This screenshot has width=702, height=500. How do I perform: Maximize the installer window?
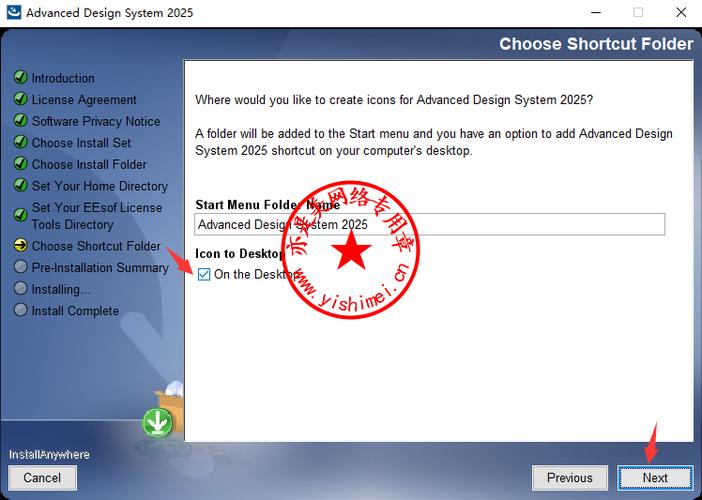pos(638,13)
